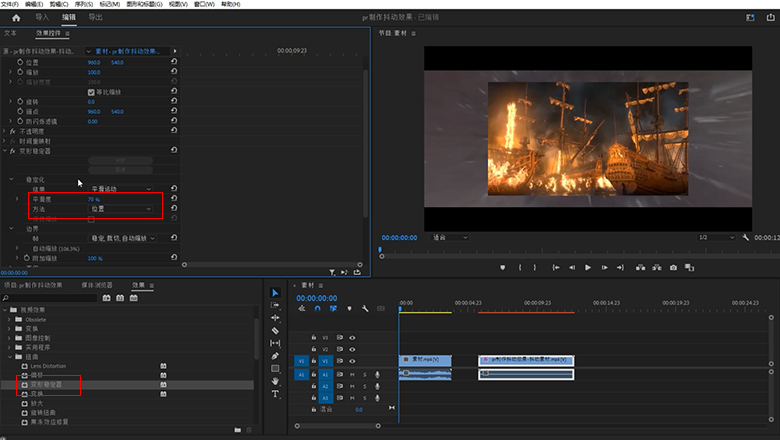Click the Home icon at top left
The image size is (780, 440).
coord(15,18)
